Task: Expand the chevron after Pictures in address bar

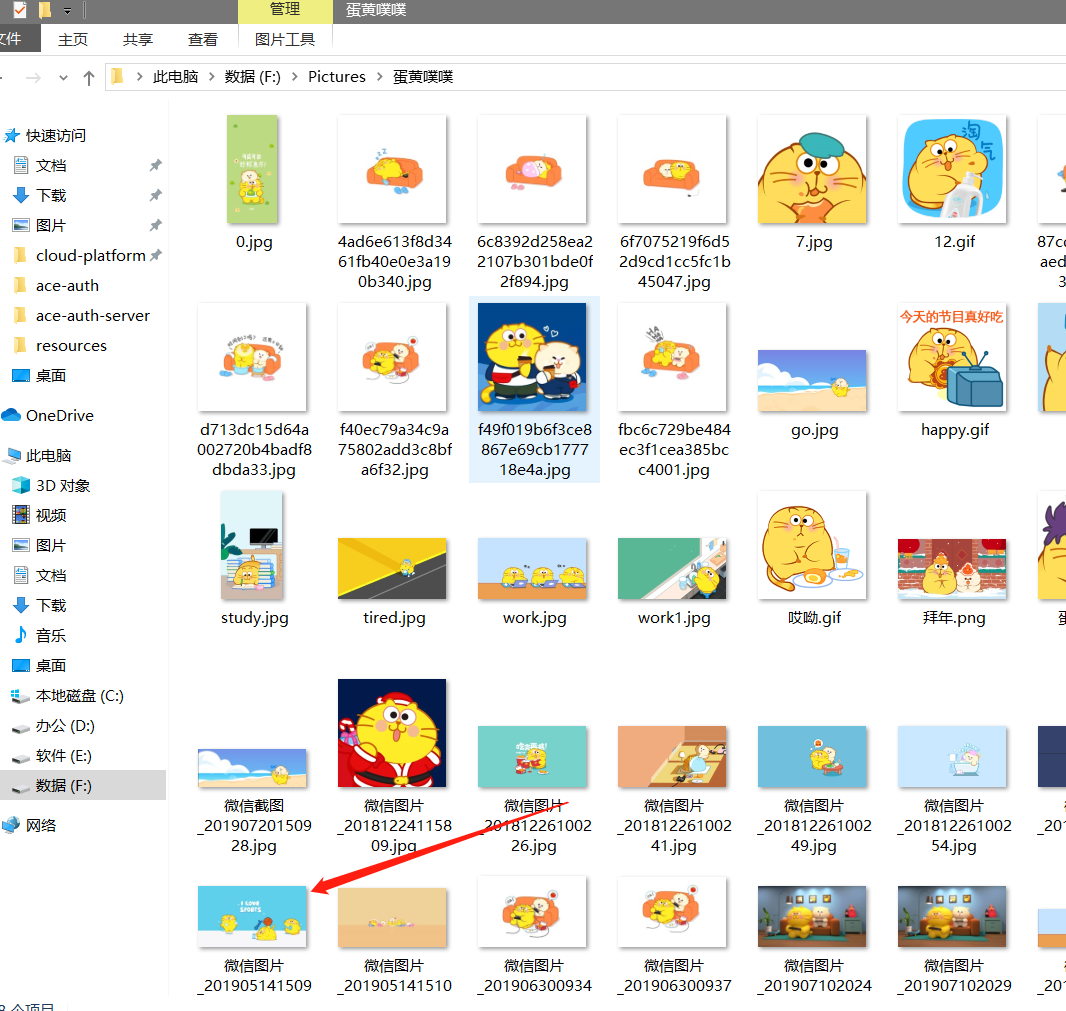Action: (379, 77)
